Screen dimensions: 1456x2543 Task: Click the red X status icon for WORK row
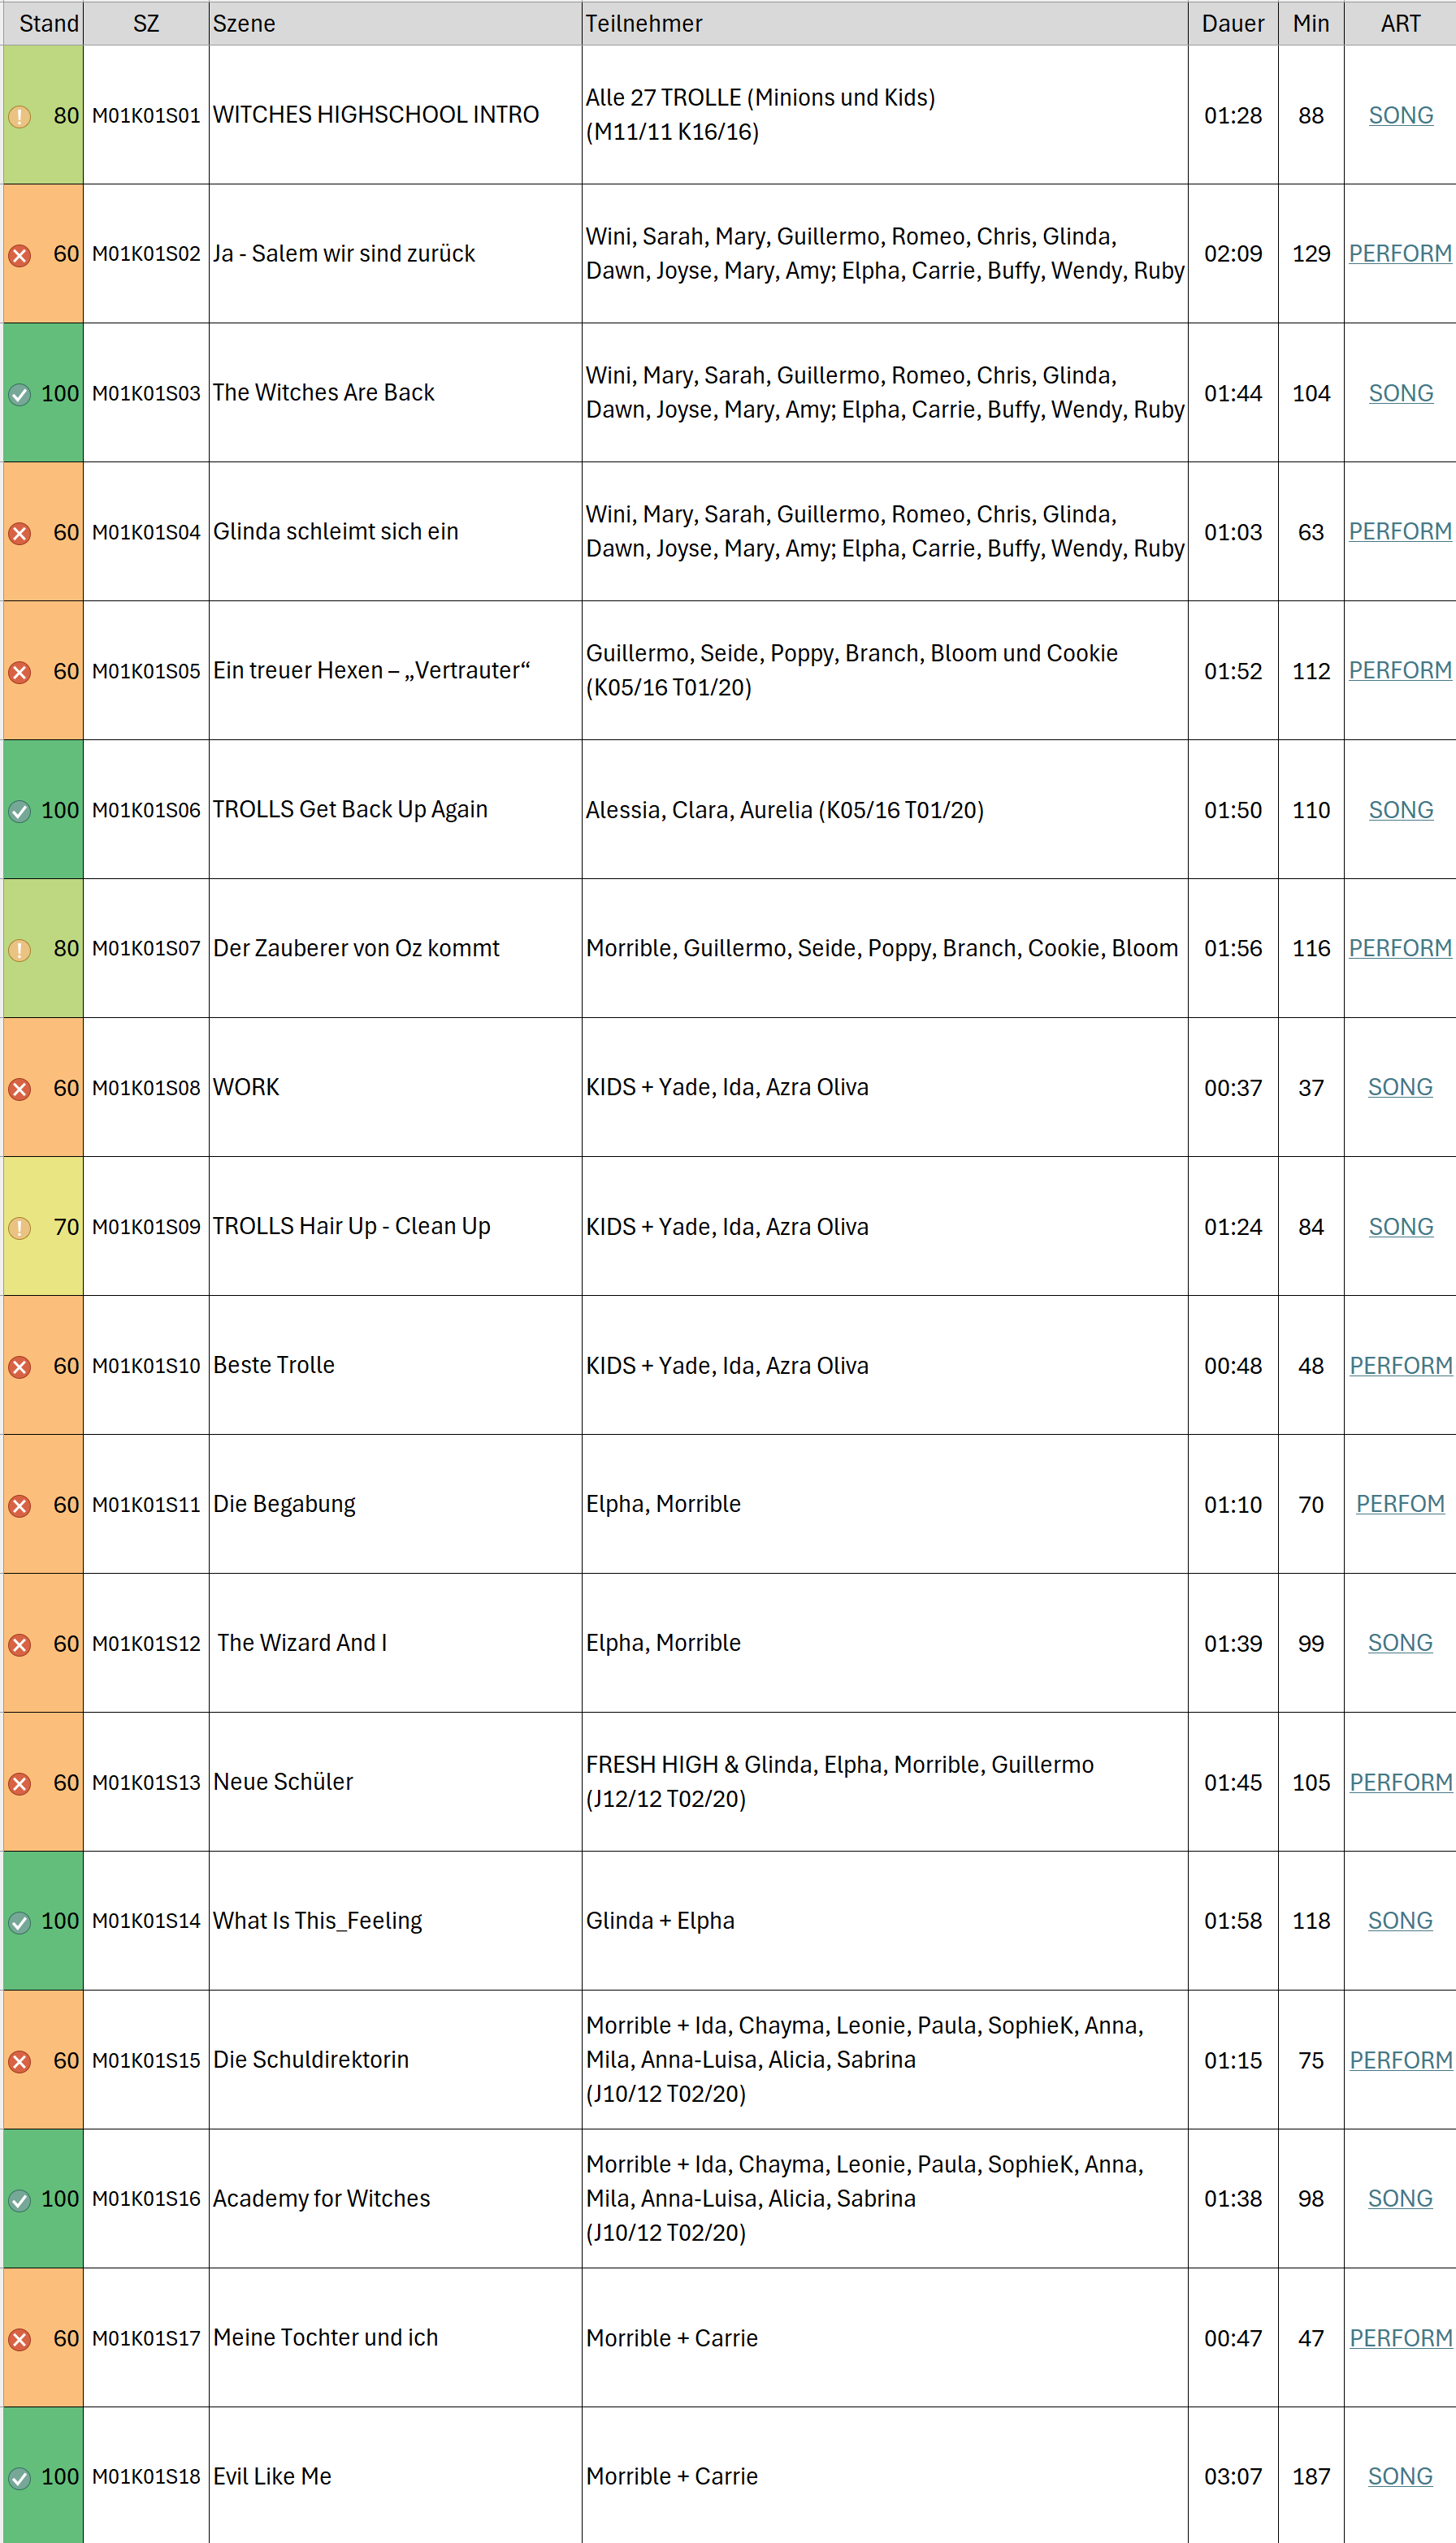coord(19,1088)
